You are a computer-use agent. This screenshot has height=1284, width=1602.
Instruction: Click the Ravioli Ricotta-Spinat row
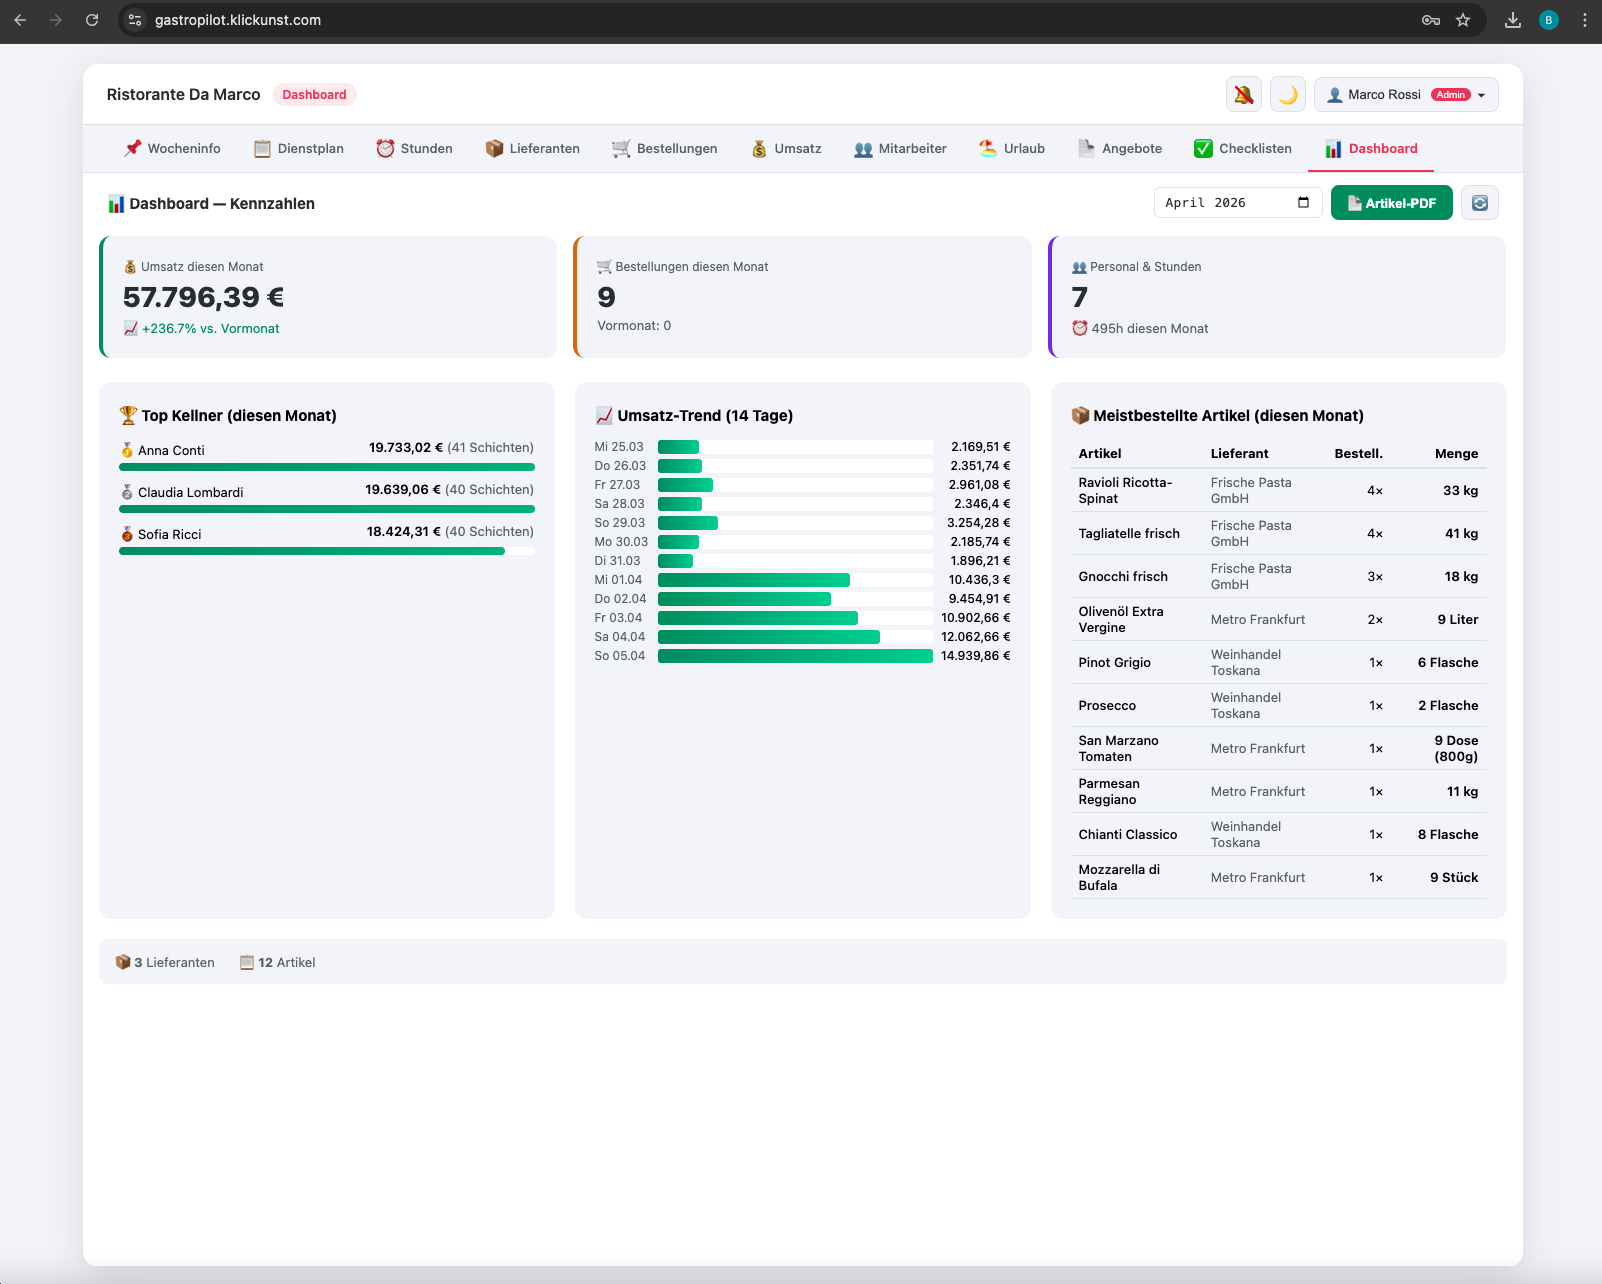[1278, 490]
